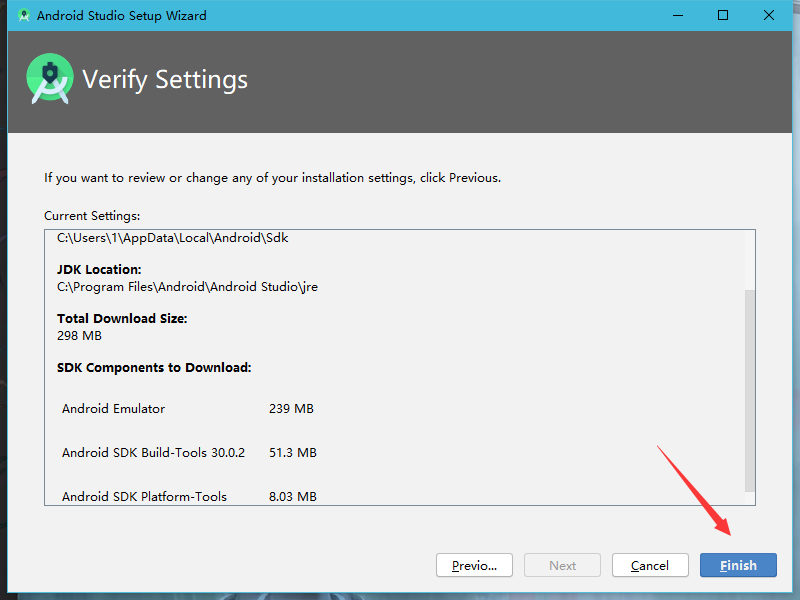Screen dimensions: 800x600
Task: Click the 8.03 MB size value
Action: (293, 496)
